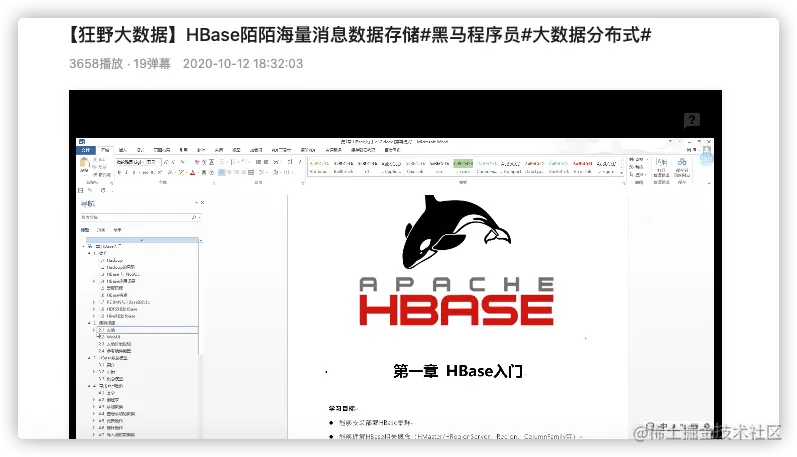Viewport: 797px width, 457px height.
Task: Toggle Bold formatting in the ribbon
Action: coord(119,172)
